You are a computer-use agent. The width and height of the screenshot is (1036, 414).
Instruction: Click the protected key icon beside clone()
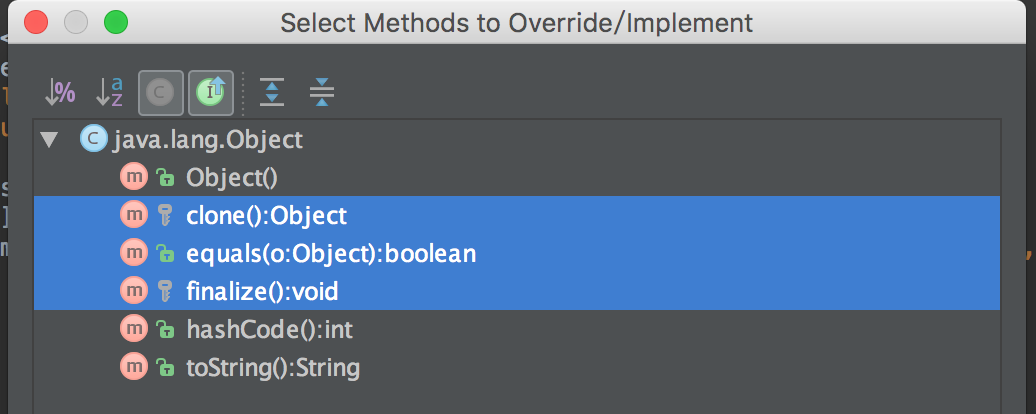click(x=166, y=216)
